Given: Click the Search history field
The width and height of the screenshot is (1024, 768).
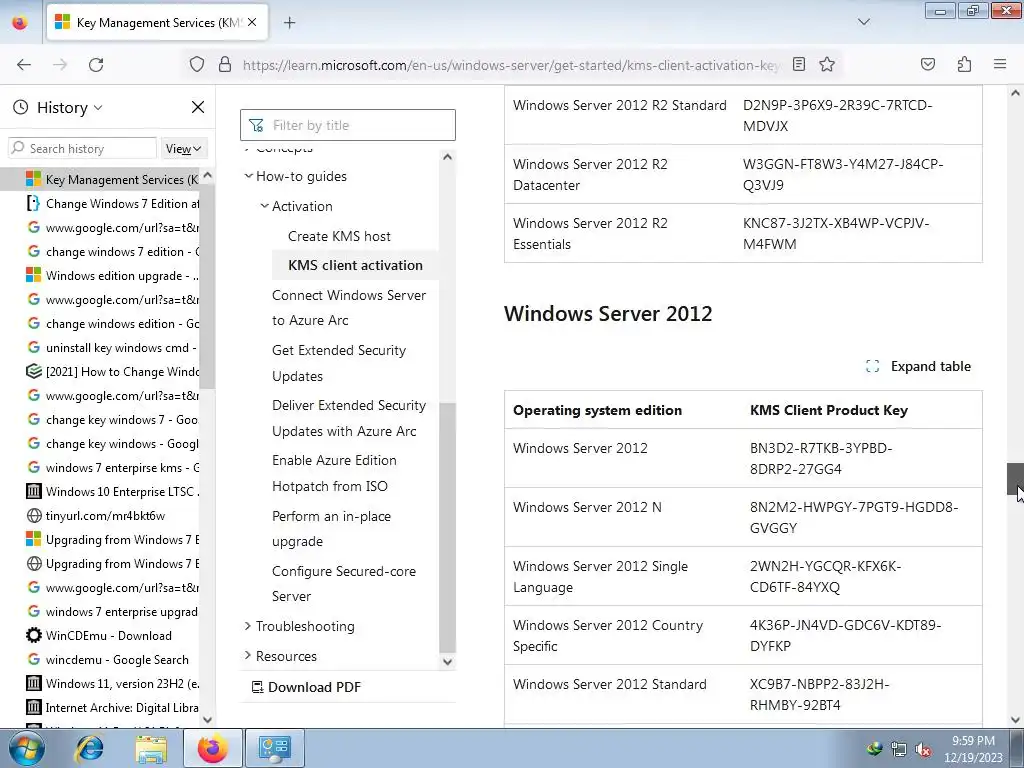Looking at the screenshot, I should [x=82, y=148].
